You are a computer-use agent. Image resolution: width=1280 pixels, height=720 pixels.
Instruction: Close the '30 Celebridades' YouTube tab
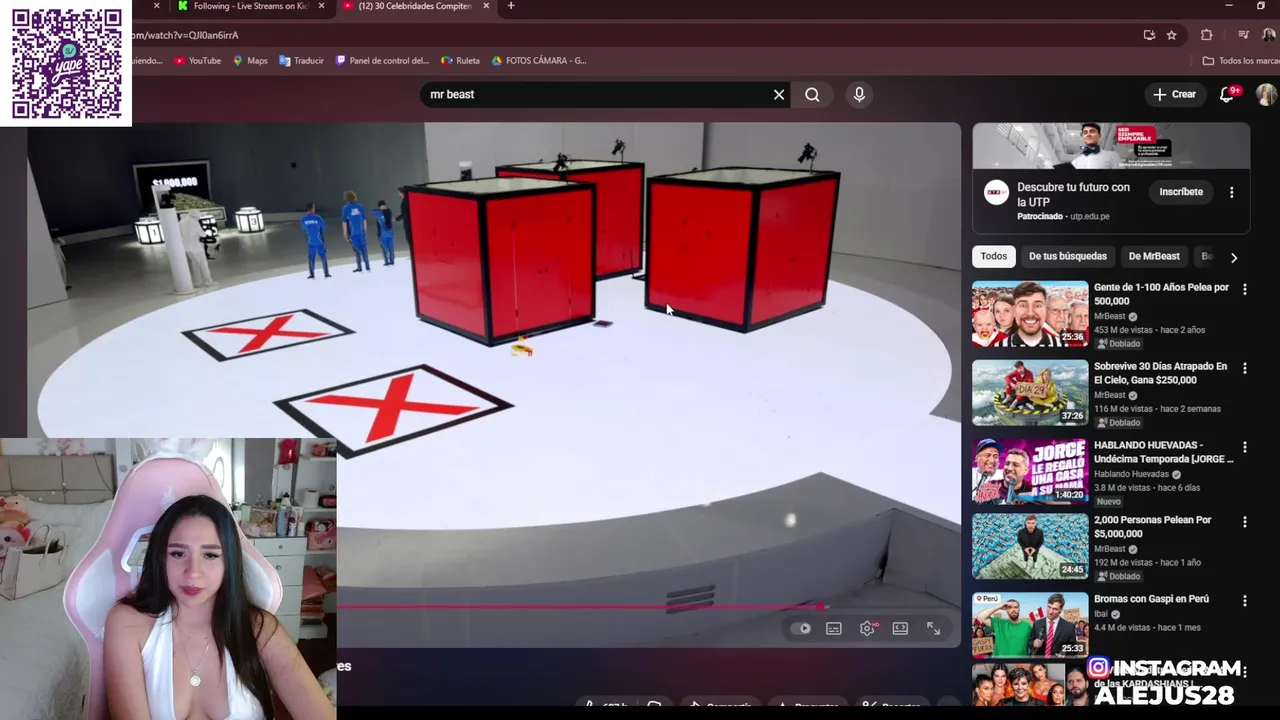coord(485,6)
